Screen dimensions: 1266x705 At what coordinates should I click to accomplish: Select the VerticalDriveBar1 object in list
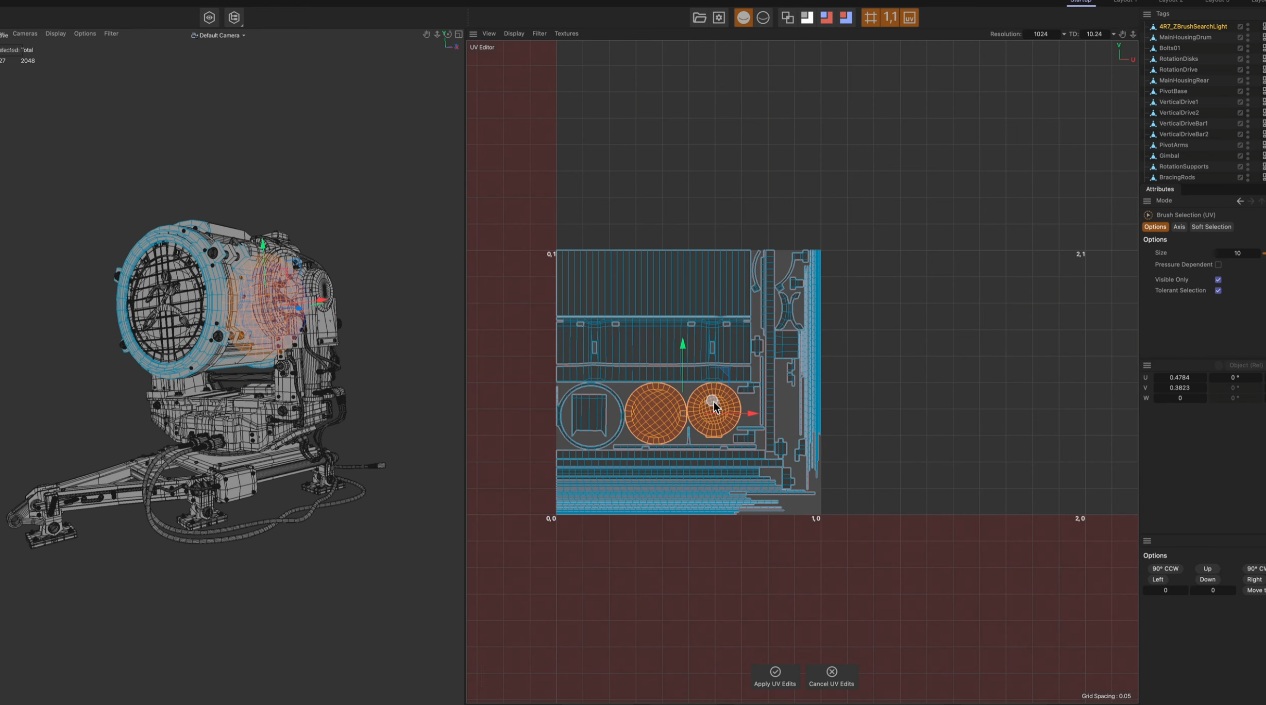coord(1184,124)
